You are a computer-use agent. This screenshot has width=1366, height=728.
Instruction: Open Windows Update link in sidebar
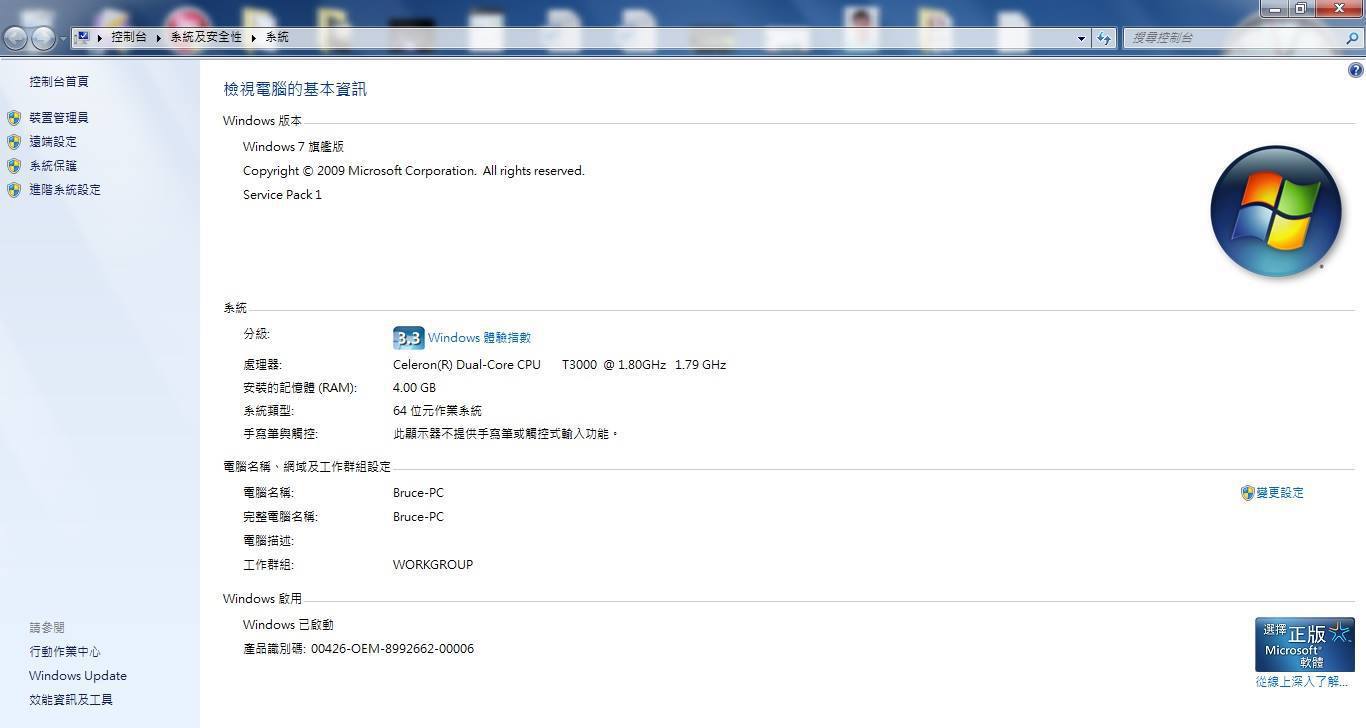(78, 675)
